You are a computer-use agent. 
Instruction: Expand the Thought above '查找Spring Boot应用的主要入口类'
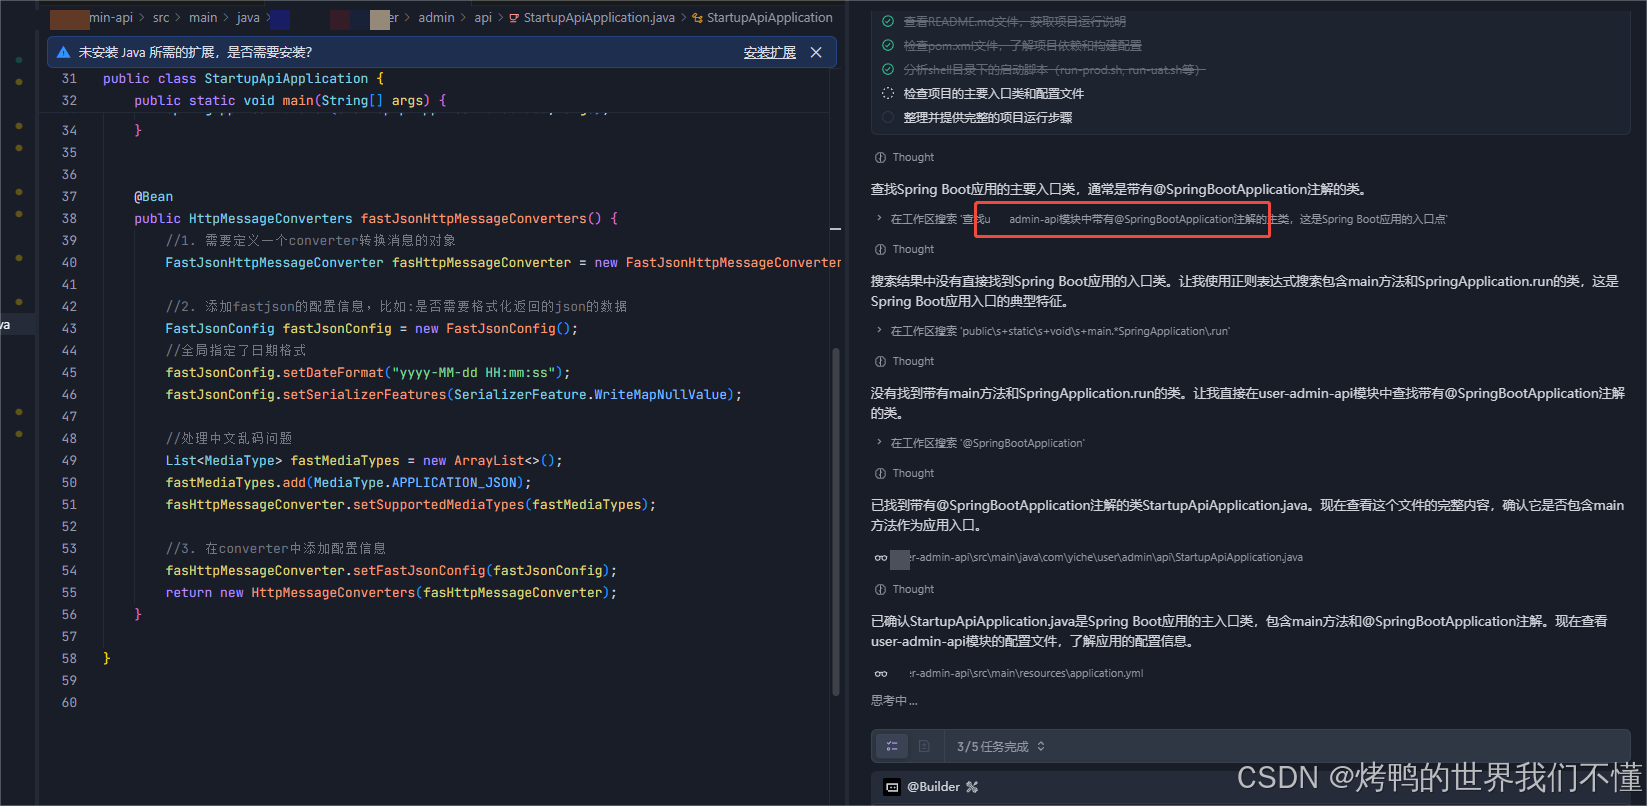coord(904,157)
